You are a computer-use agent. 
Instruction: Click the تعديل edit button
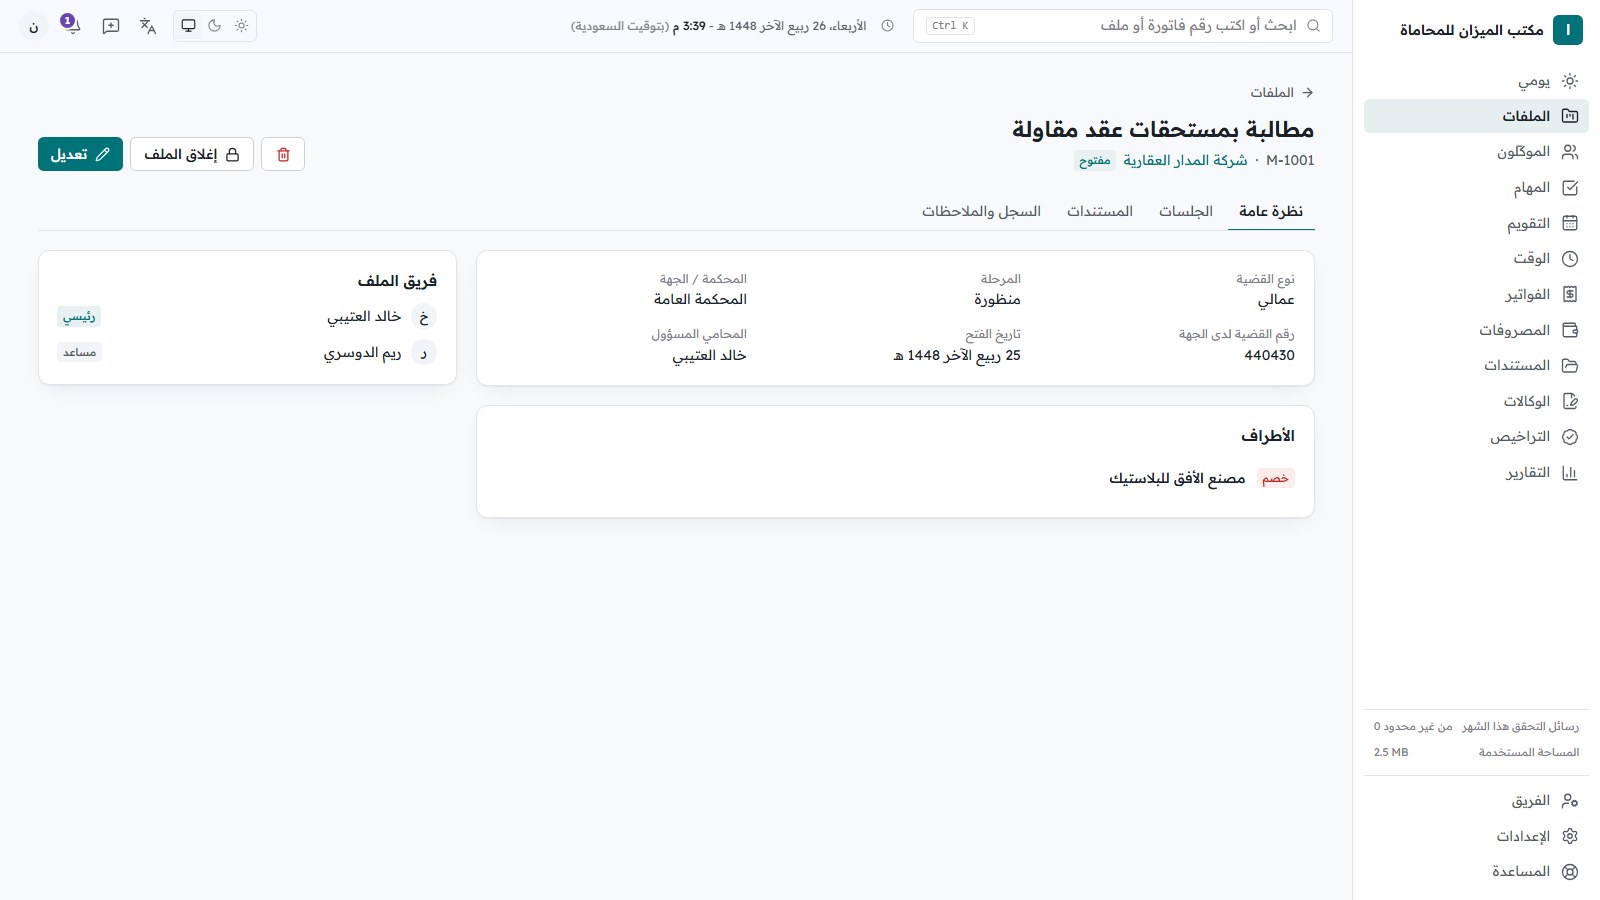(x=80, y=154)
